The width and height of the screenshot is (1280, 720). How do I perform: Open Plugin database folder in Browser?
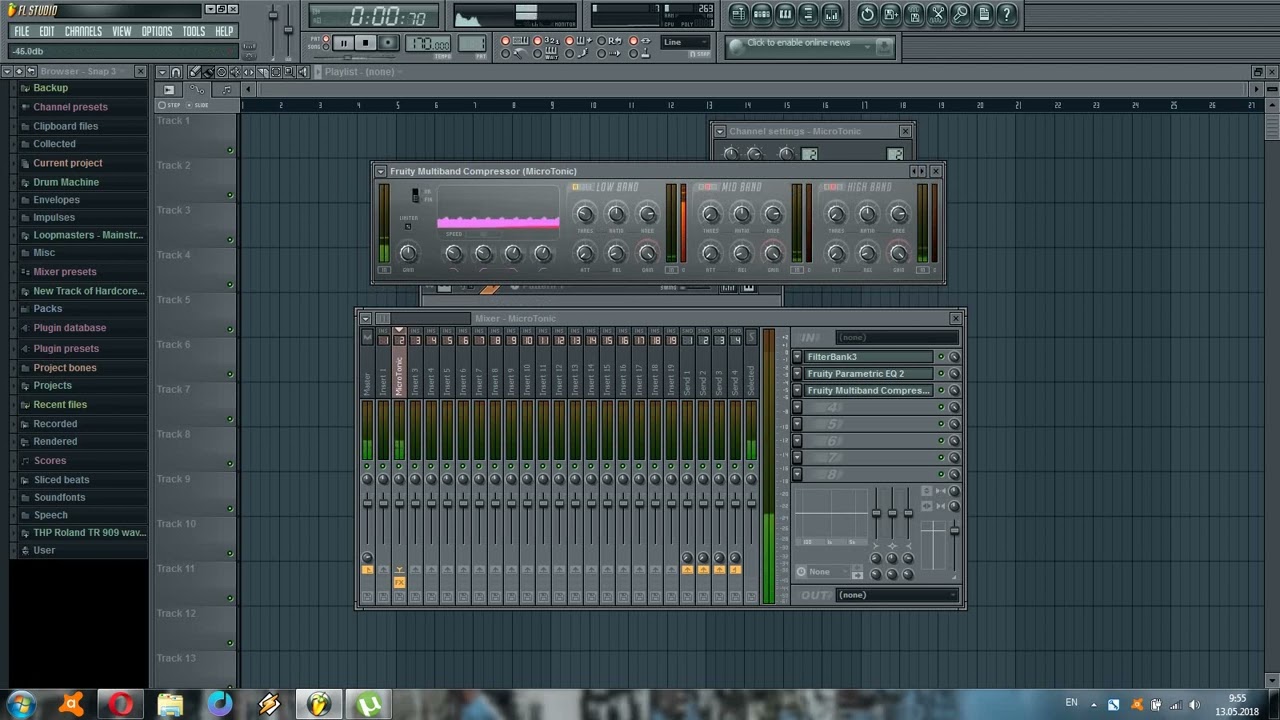tap(69, 328)
